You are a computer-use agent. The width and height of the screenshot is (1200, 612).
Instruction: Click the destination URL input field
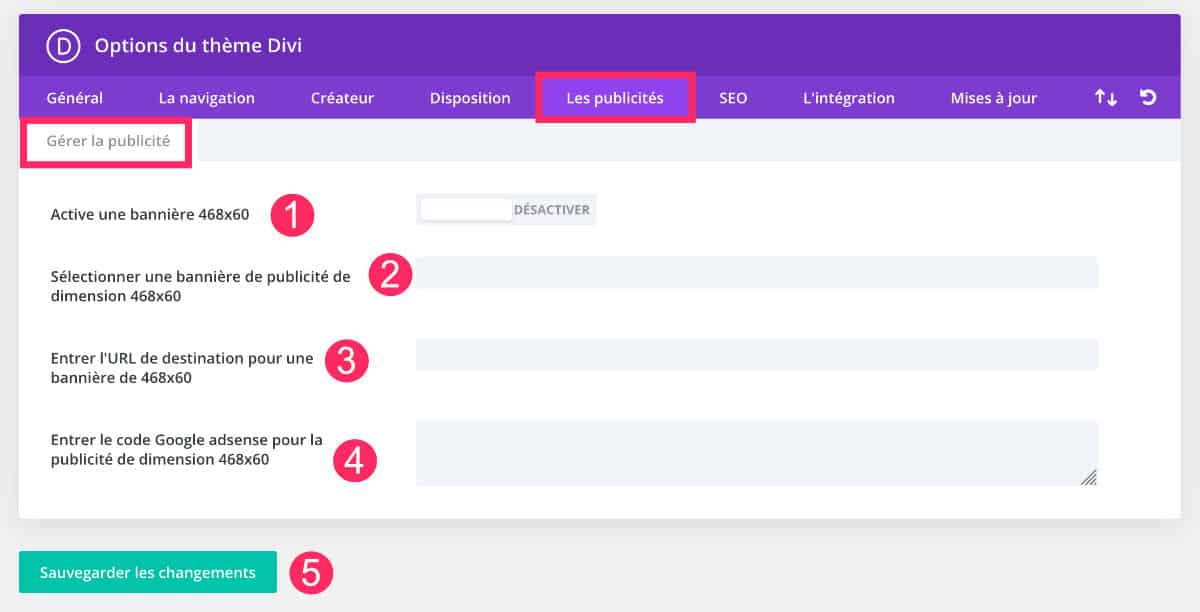pyautogui.click(x=757, y=355)
